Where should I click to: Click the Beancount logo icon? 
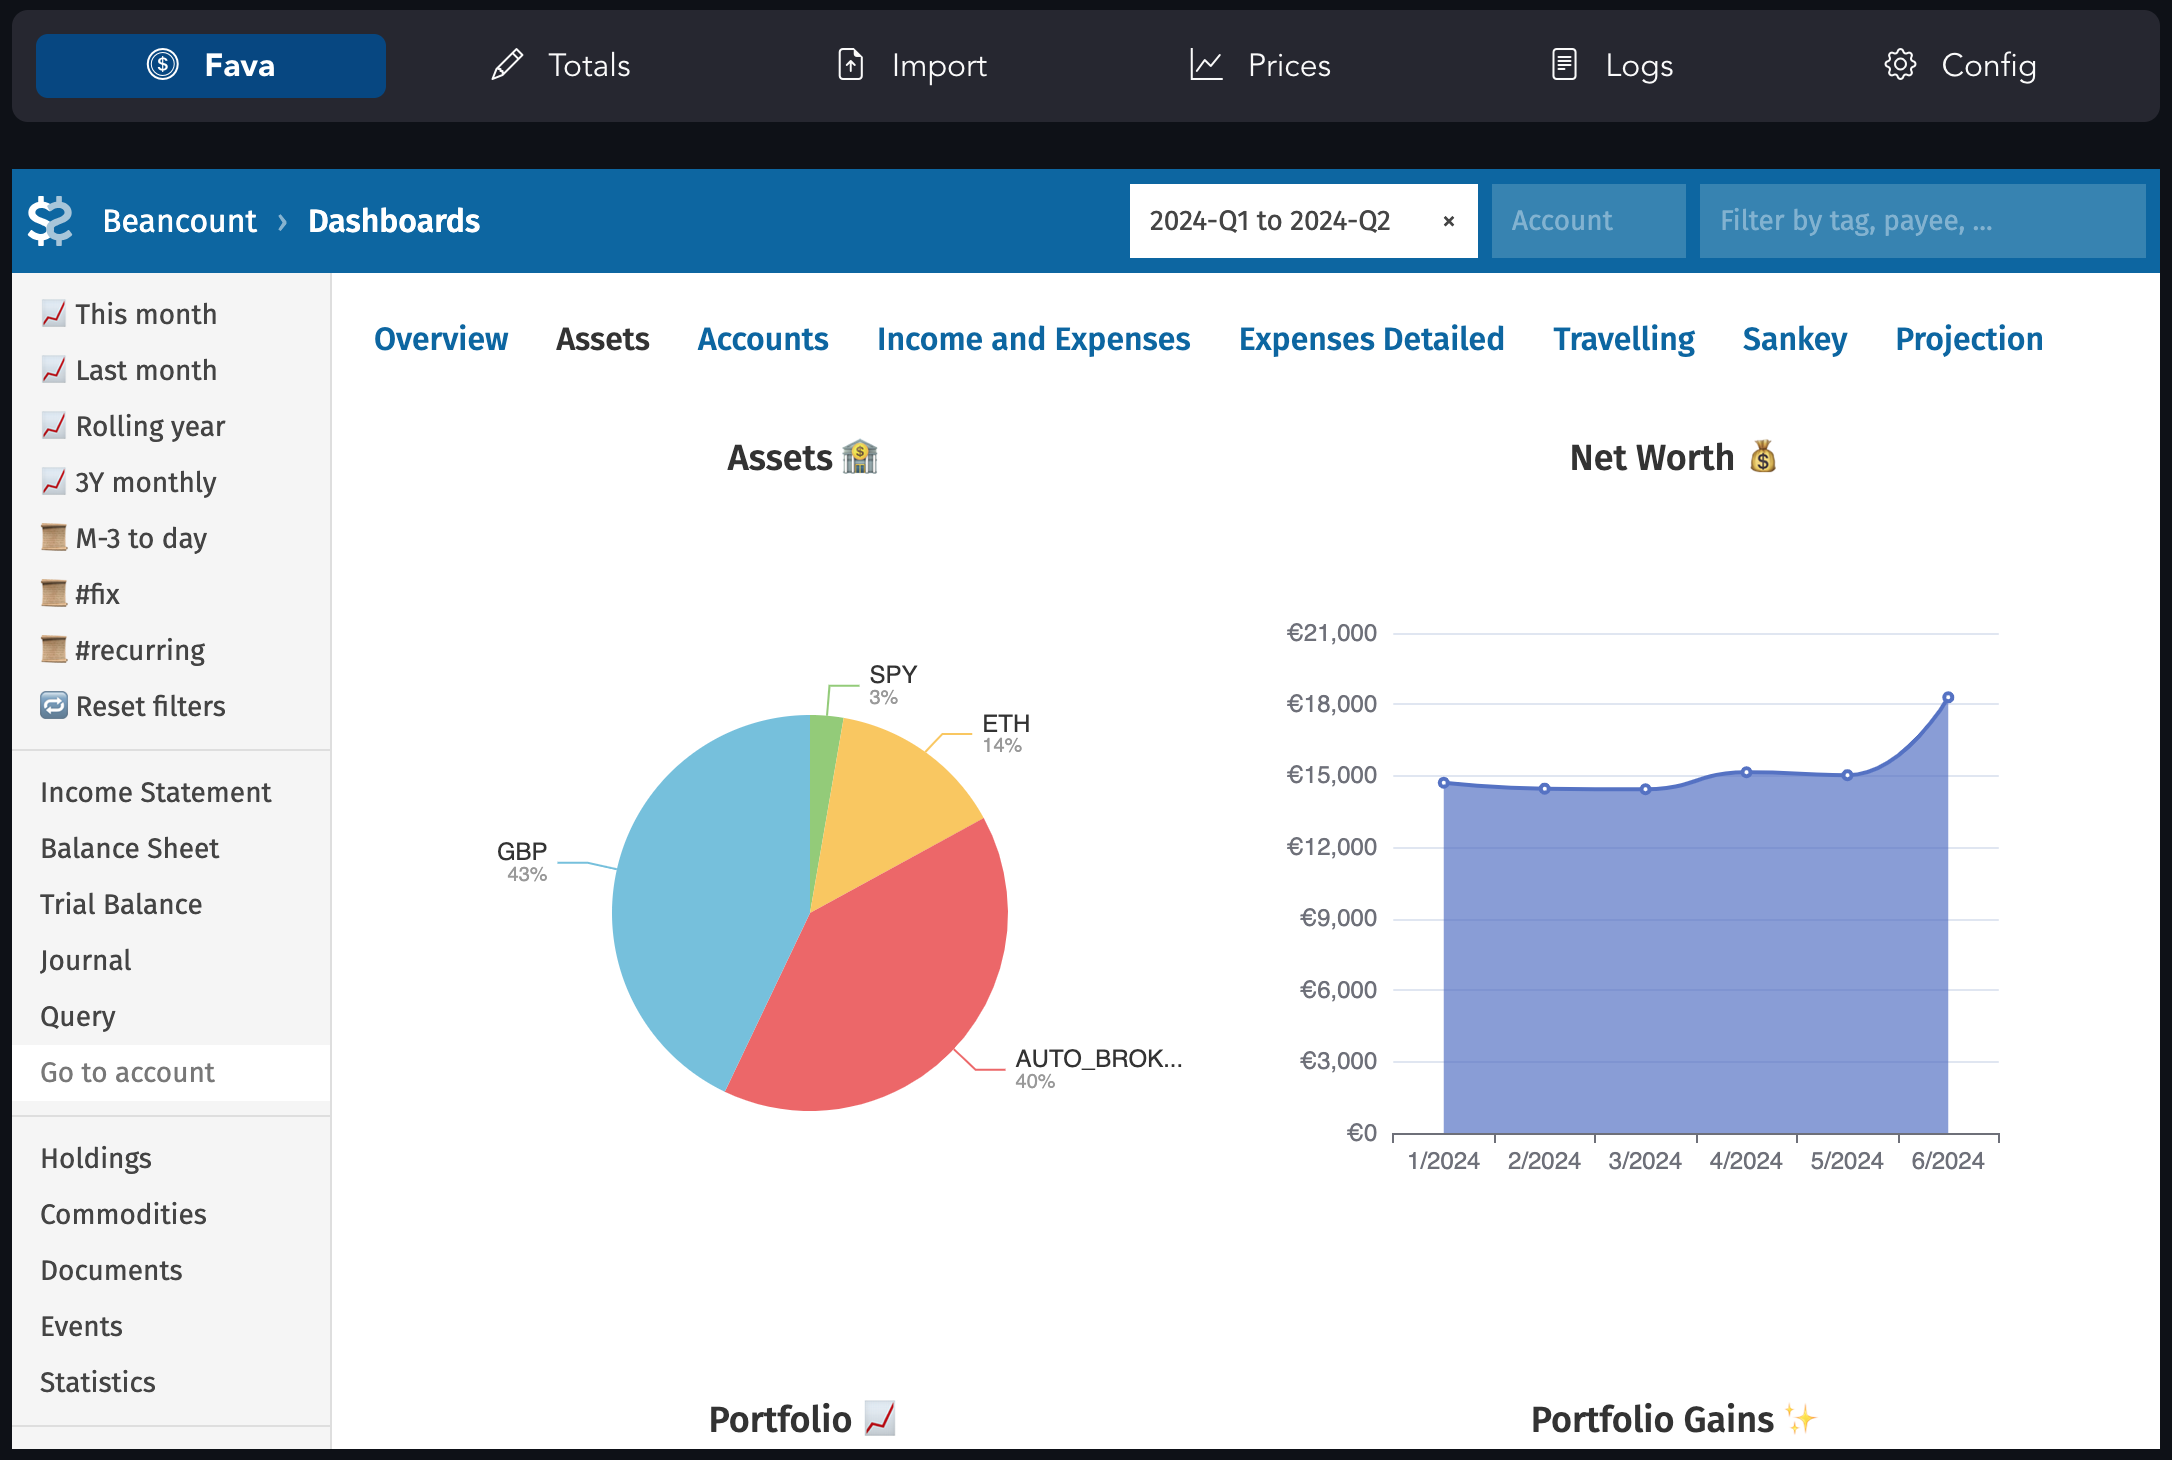(x=50, y=221)
